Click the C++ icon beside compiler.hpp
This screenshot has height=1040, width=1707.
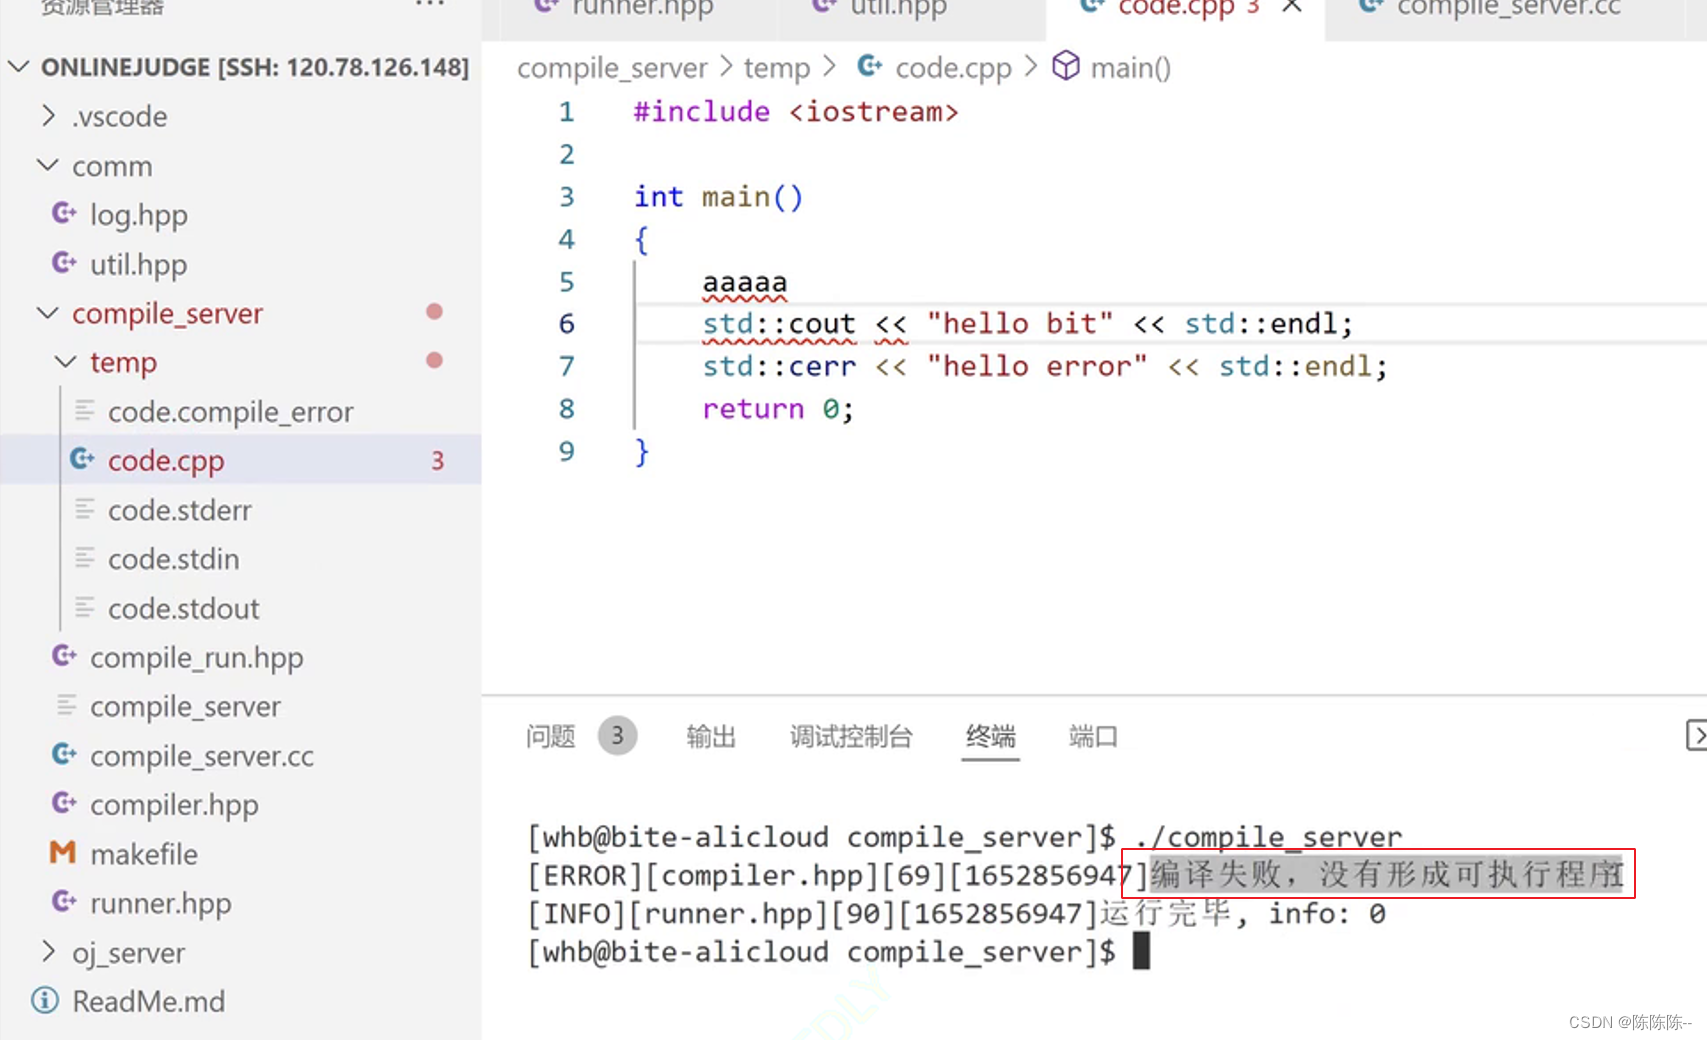64,803
